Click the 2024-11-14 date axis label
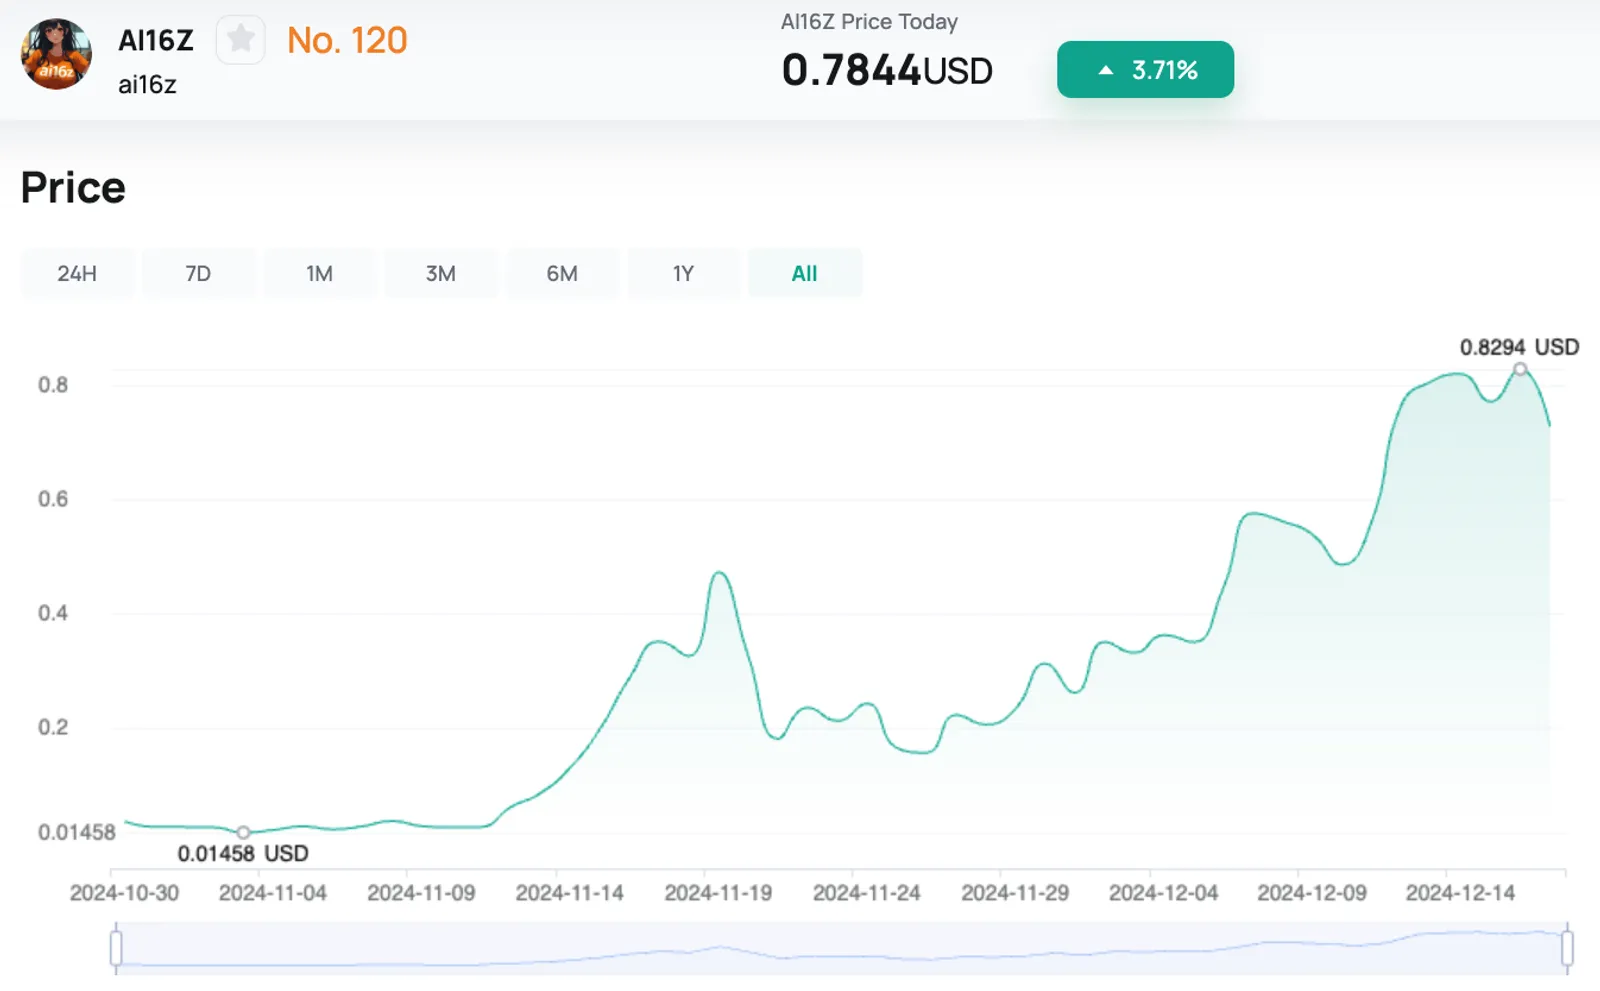This screenshot has width=1600, height=991. click(x=569, y=893)
